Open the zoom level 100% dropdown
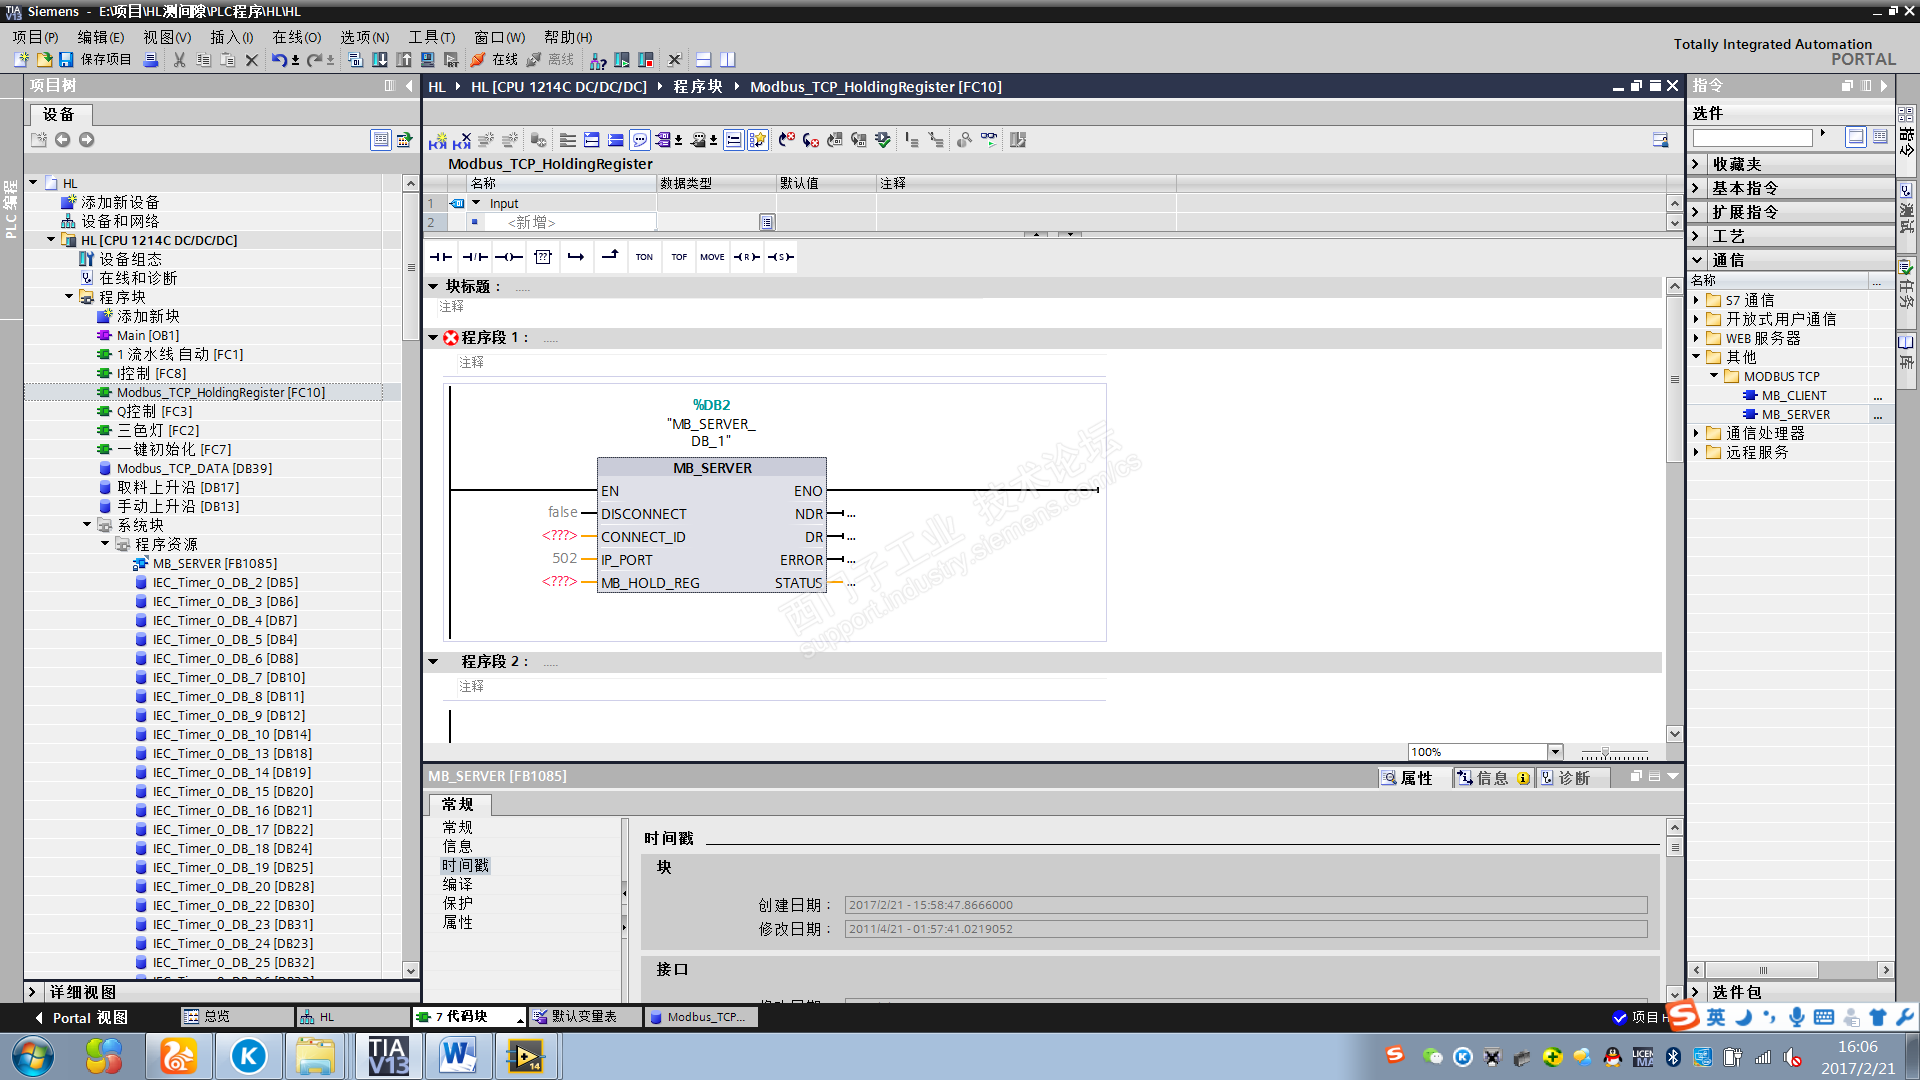Image resolution: width=1920 pixels, height=1080 pixels. coord(1555,752)
